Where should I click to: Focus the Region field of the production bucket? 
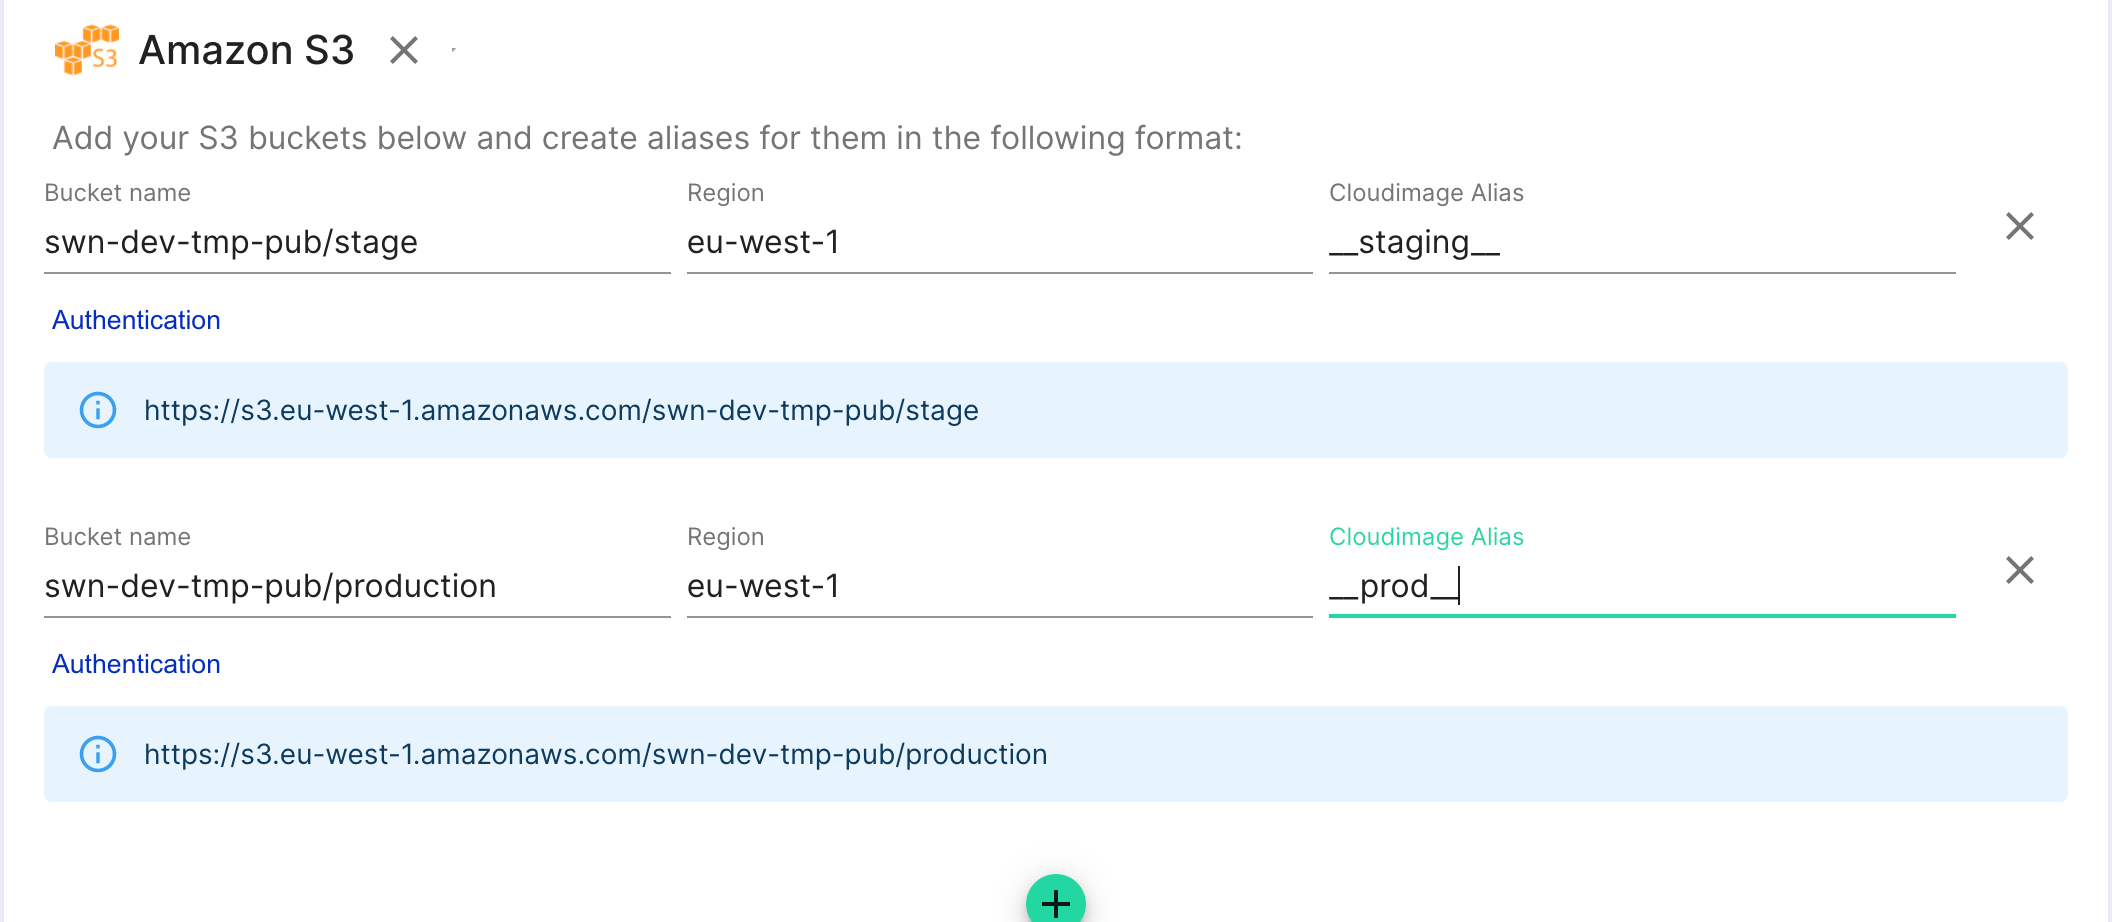click(x=998, y=587)
